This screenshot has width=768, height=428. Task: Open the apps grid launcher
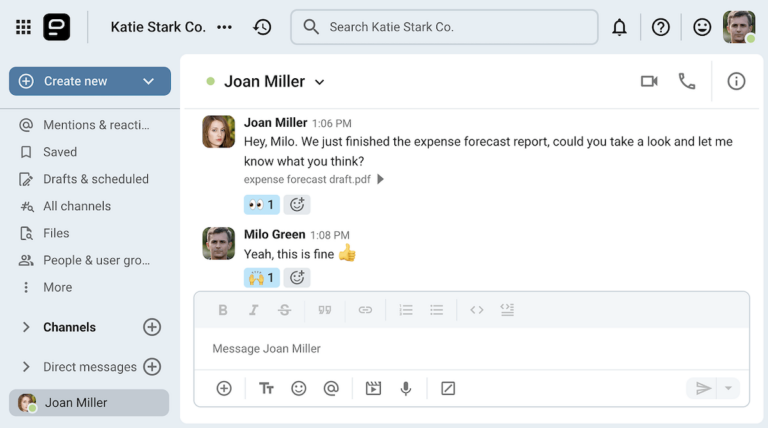[x=23, y=27]
